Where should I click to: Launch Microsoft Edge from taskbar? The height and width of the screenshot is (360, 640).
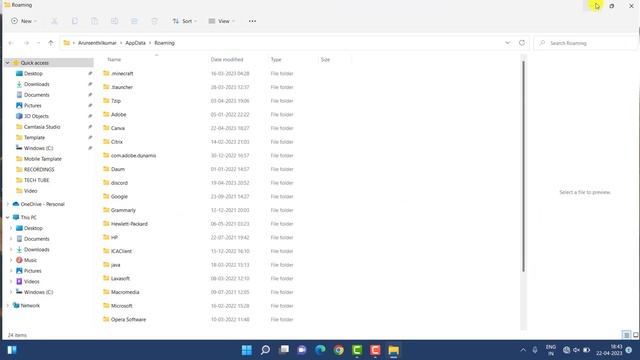[320, 350]
